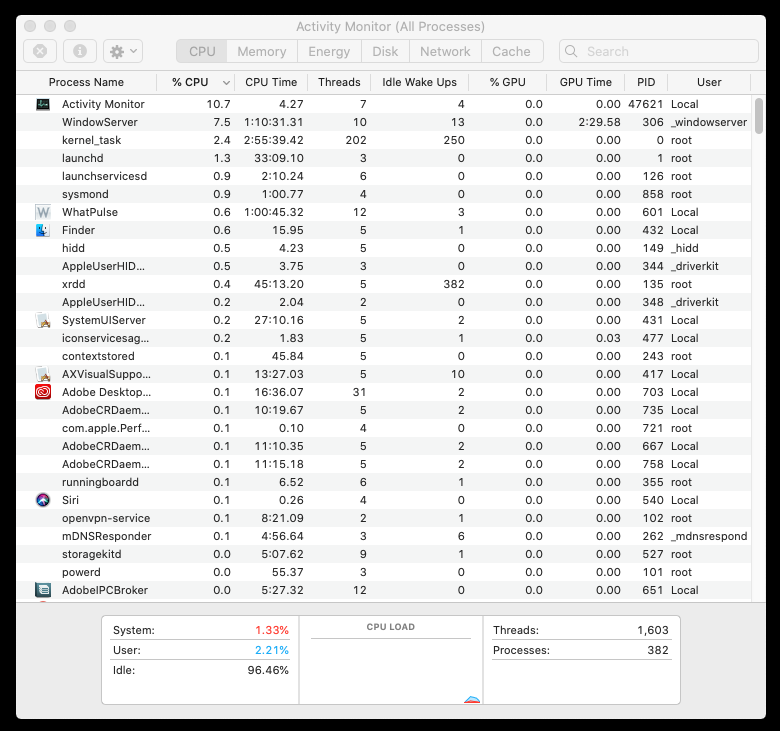Click the magnifying glass search icon
This screenshot has width=780, height=731.
coord(572,51)
